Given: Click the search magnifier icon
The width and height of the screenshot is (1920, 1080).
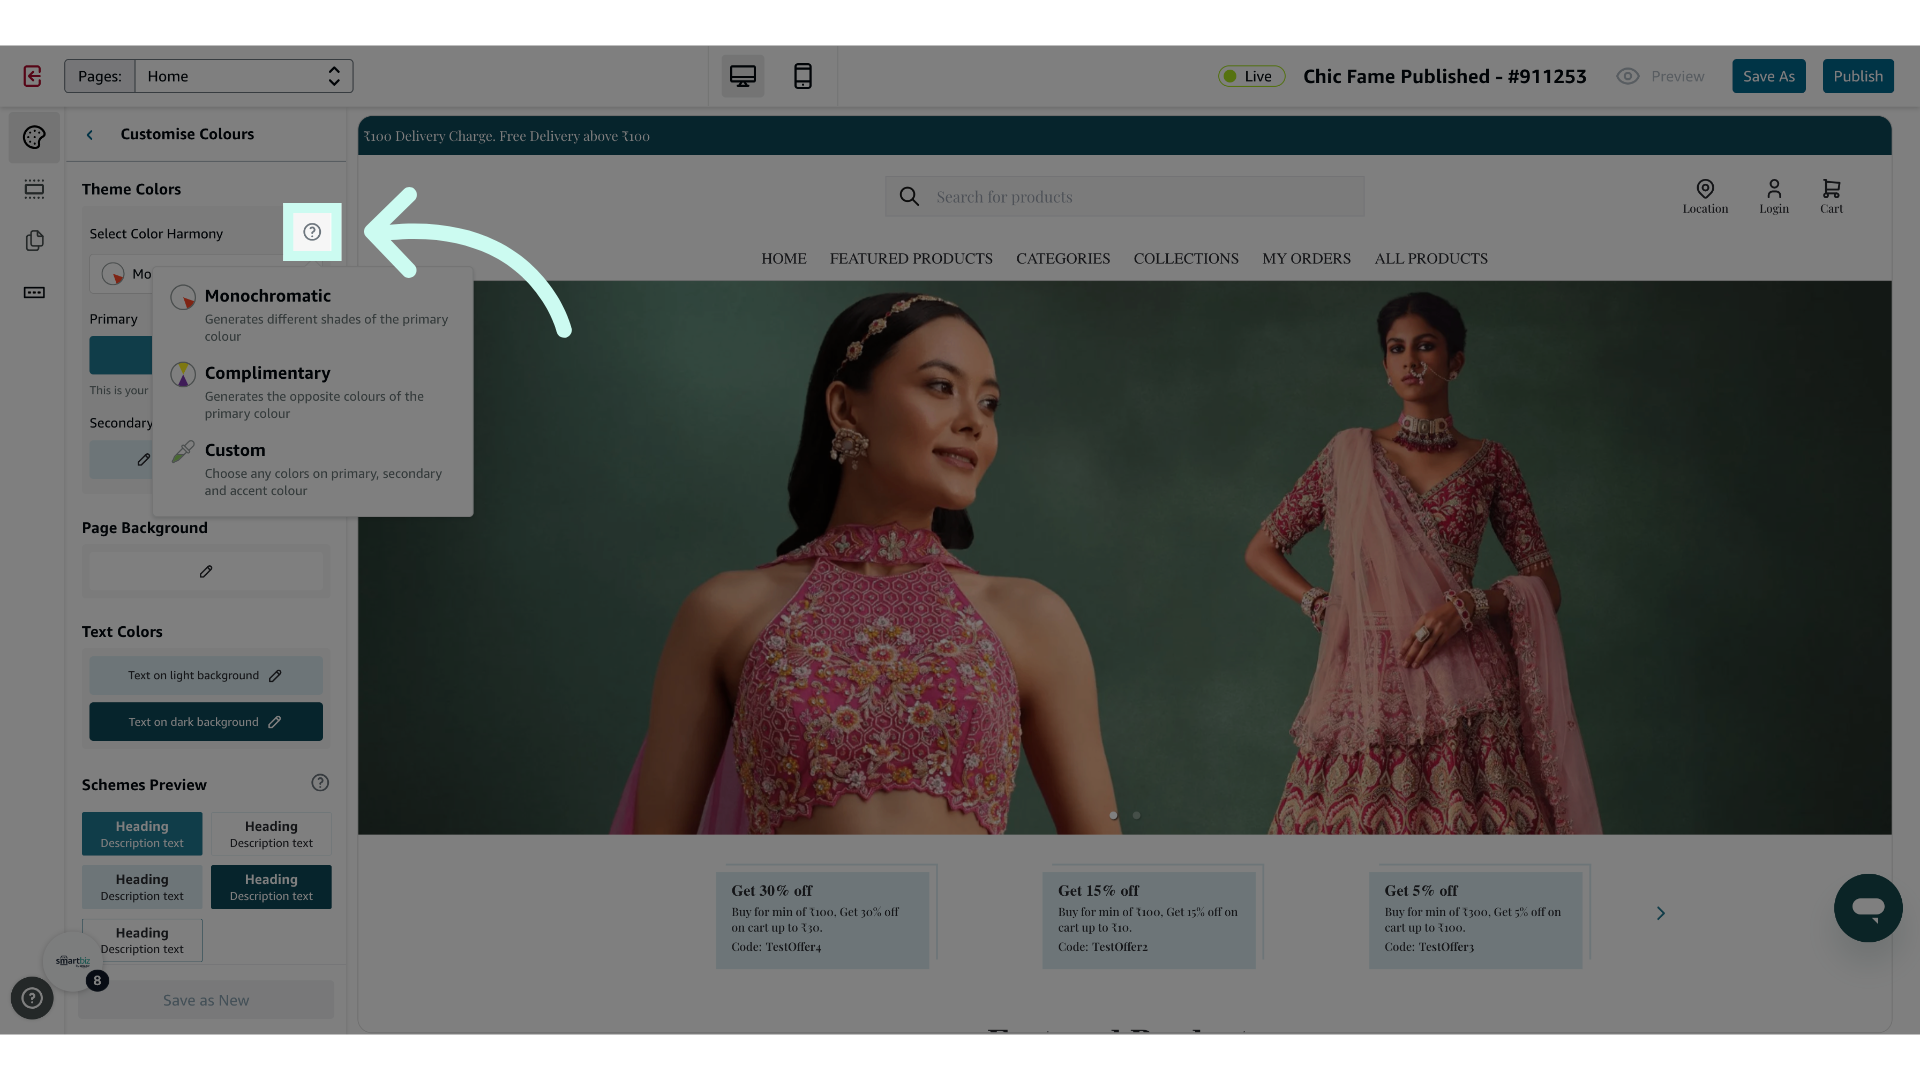Looking at the screenshot, I should click(909, 197).
